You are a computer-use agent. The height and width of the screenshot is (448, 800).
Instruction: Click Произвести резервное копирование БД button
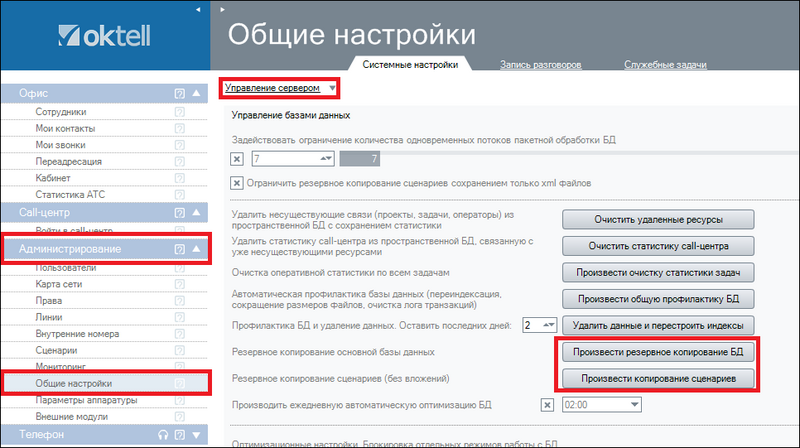click(x=656, y=352)
